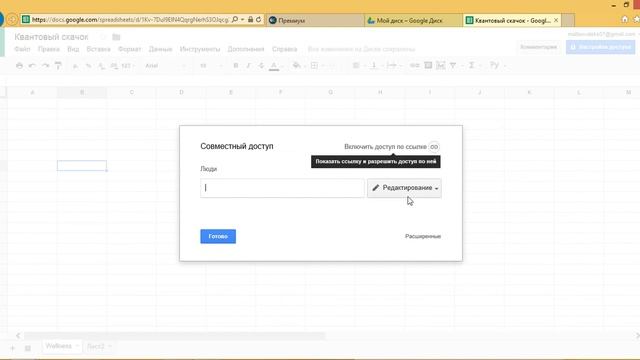Click the browser home icon

pyautogui.click(x=624, y=20)
